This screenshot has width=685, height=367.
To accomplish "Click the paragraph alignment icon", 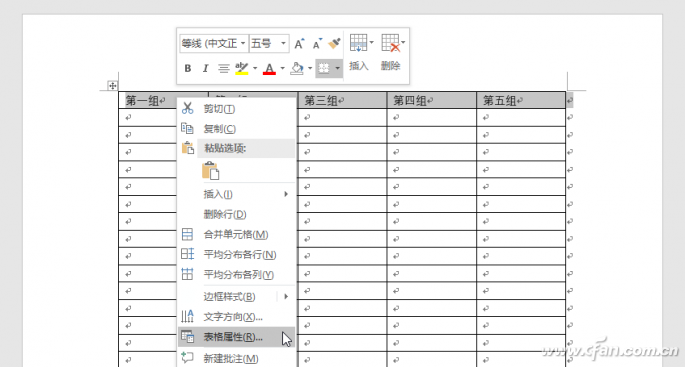I will [x=224, y=69].
